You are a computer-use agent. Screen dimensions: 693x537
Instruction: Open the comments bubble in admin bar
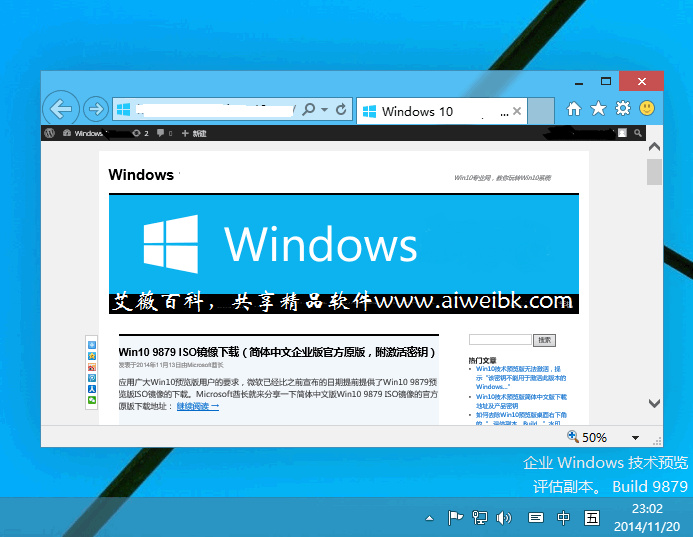coord(164,133)
